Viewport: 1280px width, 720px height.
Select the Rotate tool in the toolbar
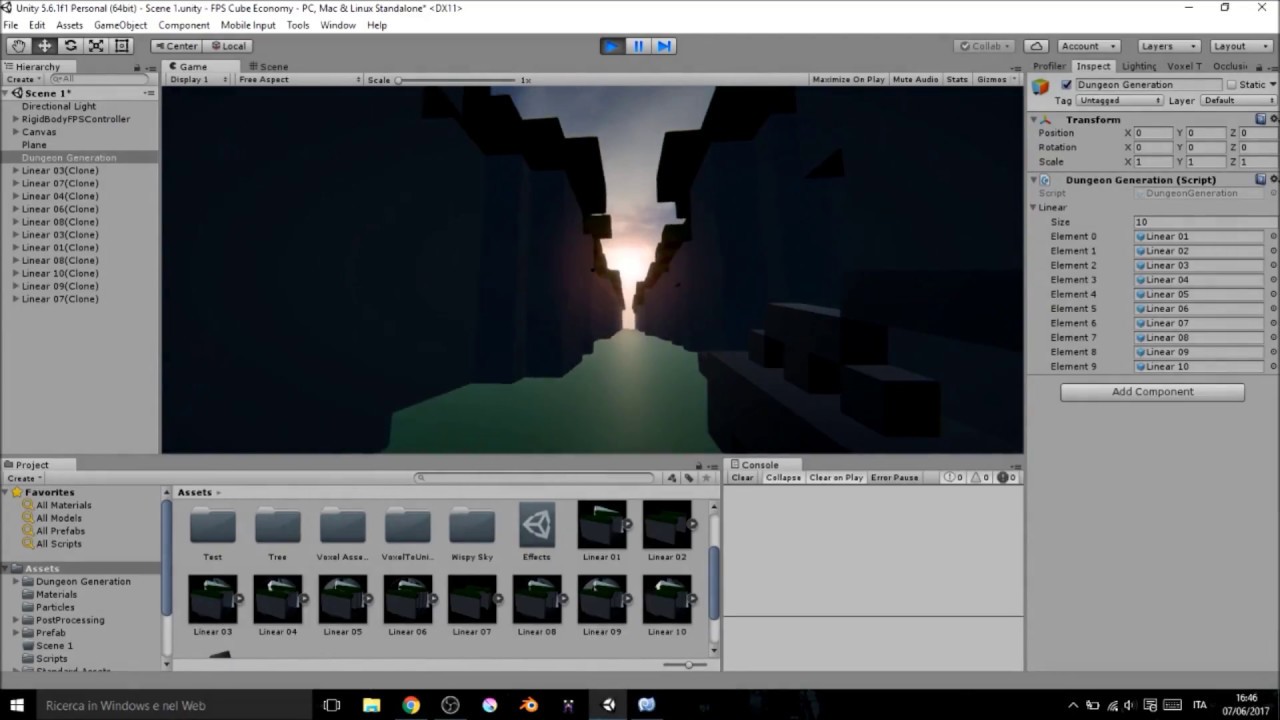[71, 46]
